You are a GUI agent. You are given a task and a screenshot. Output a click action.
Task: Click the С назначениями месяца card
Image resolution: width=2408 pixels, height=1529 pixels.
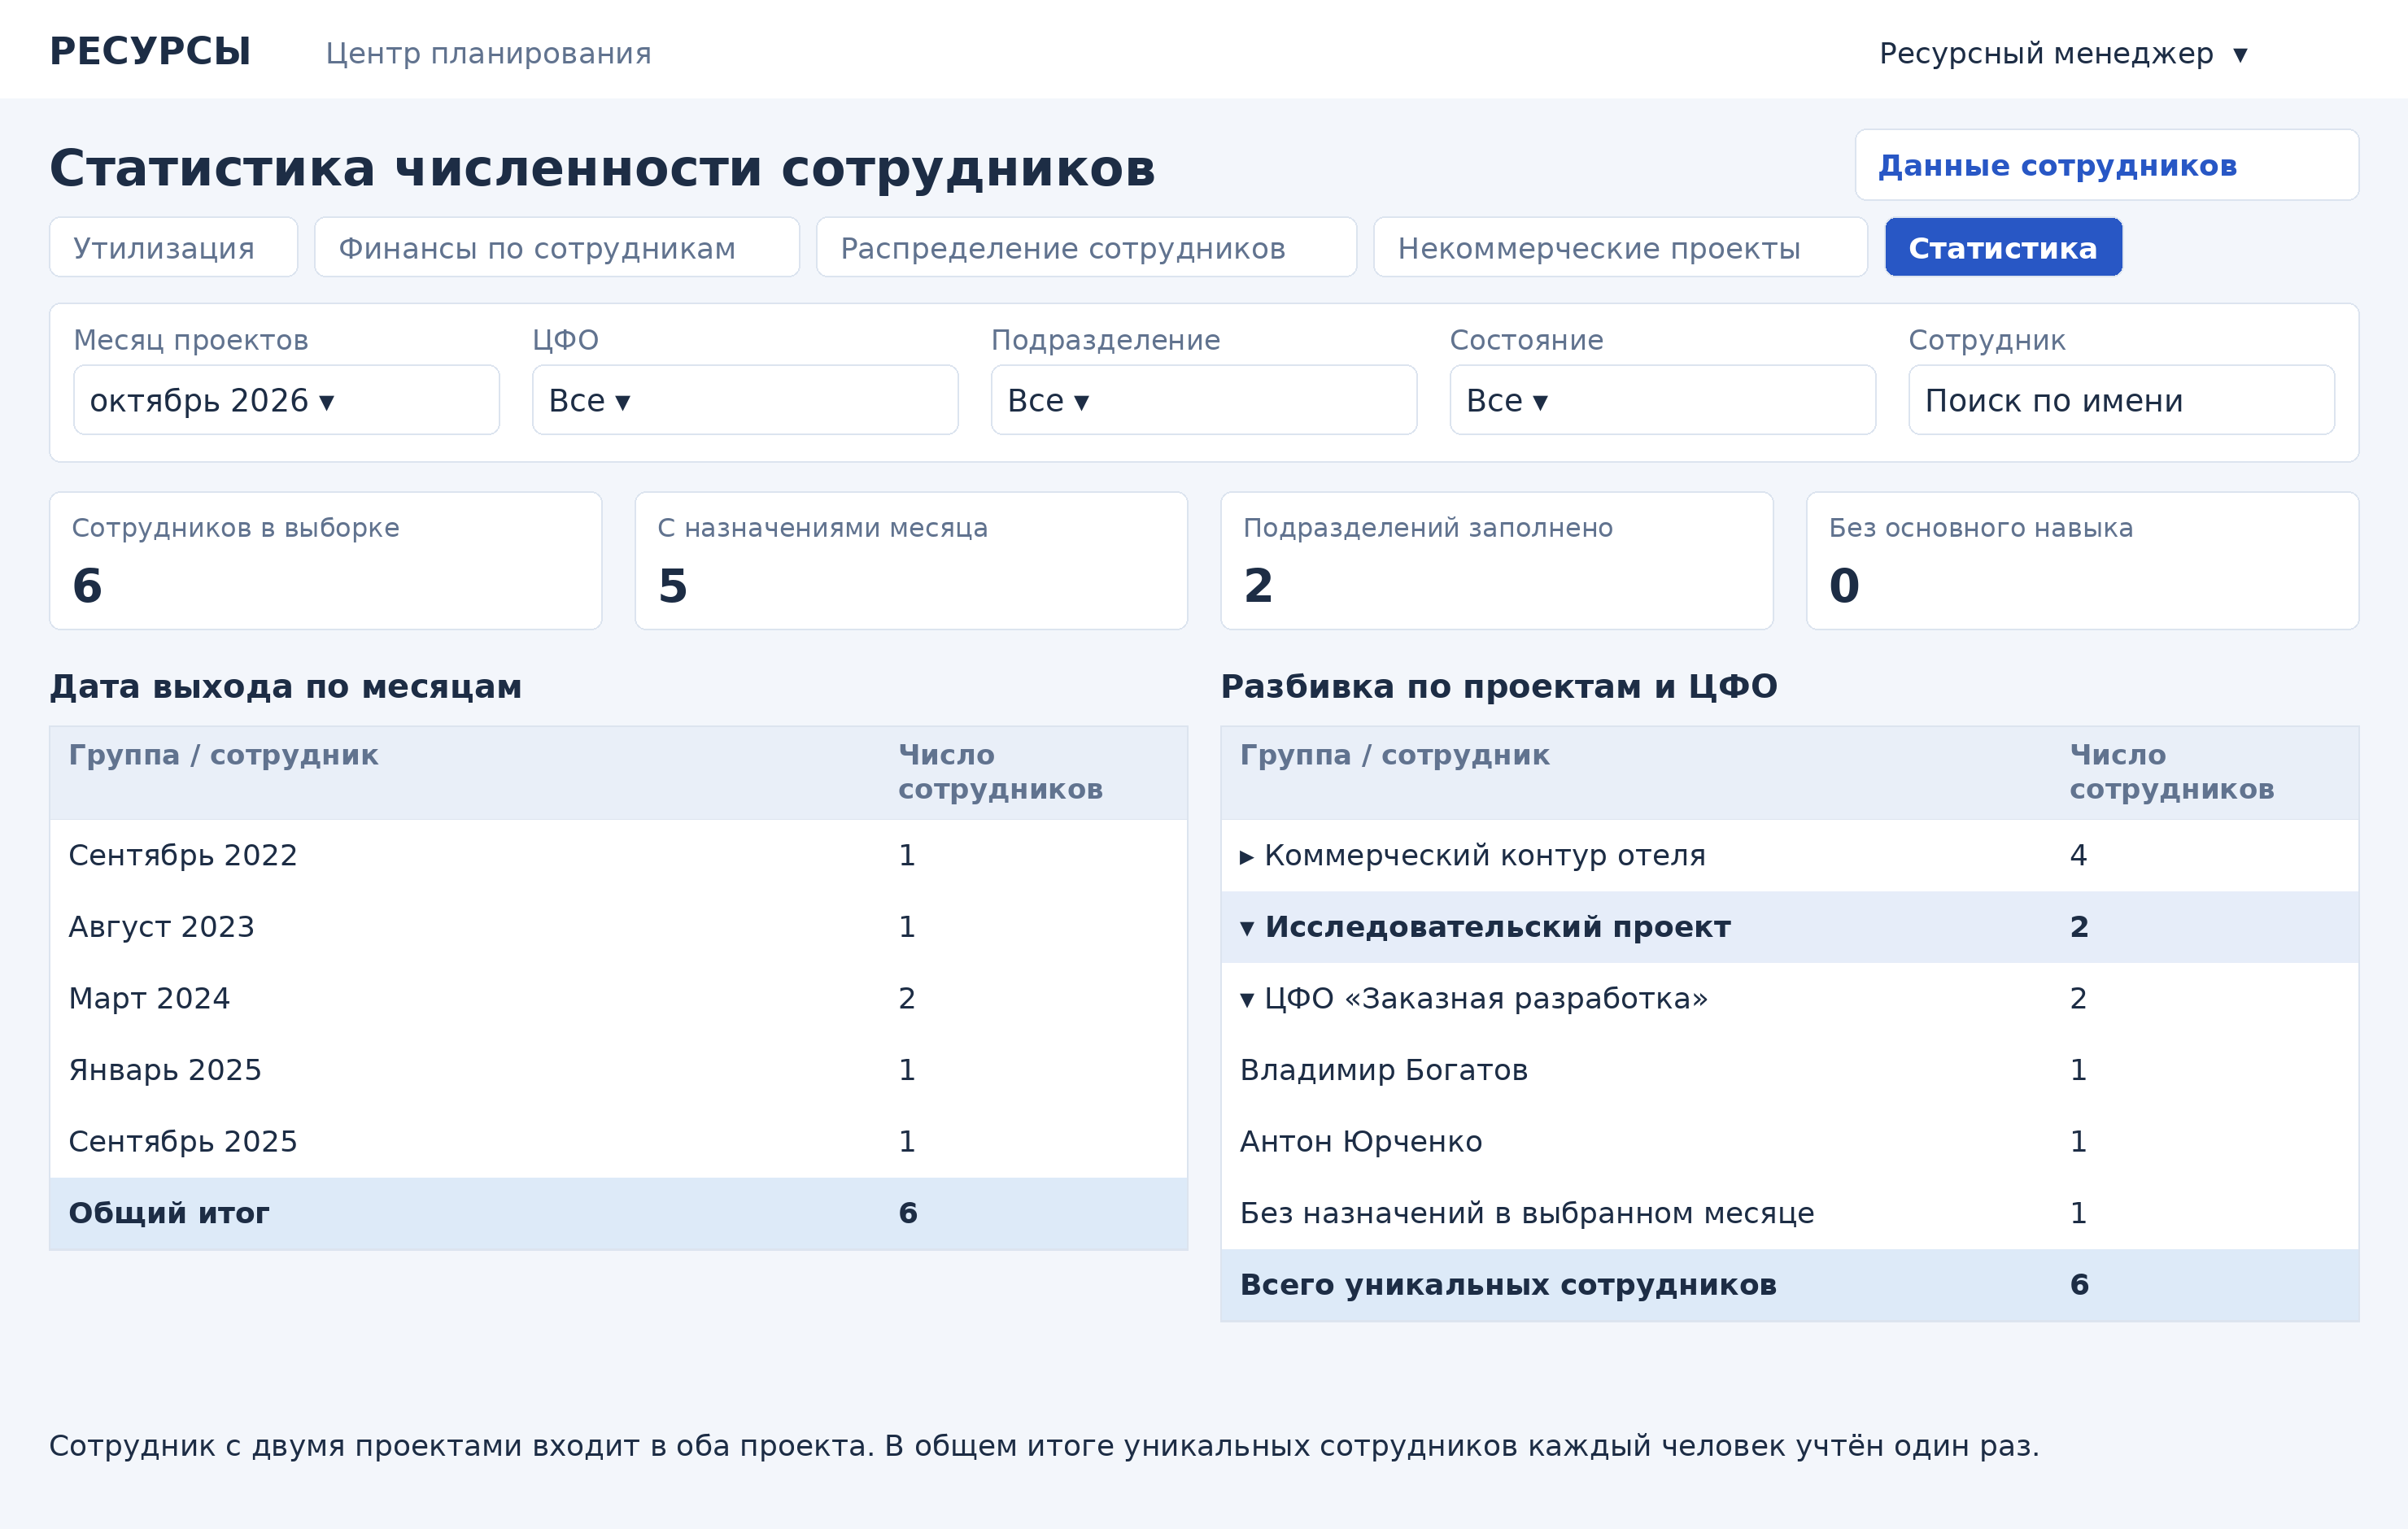(911, 561)
